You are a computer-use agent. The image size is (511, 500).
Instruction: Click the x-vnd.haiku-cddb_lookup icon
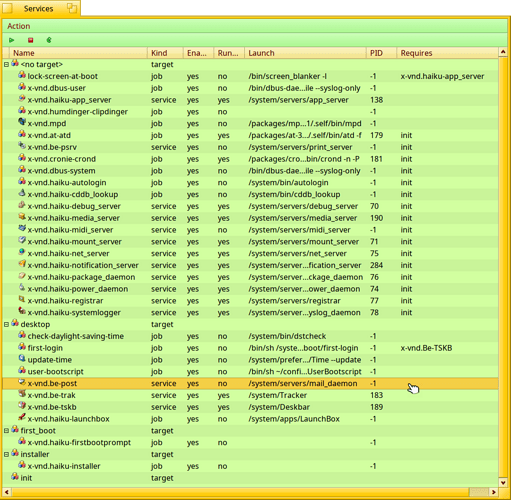click(22, 194)
